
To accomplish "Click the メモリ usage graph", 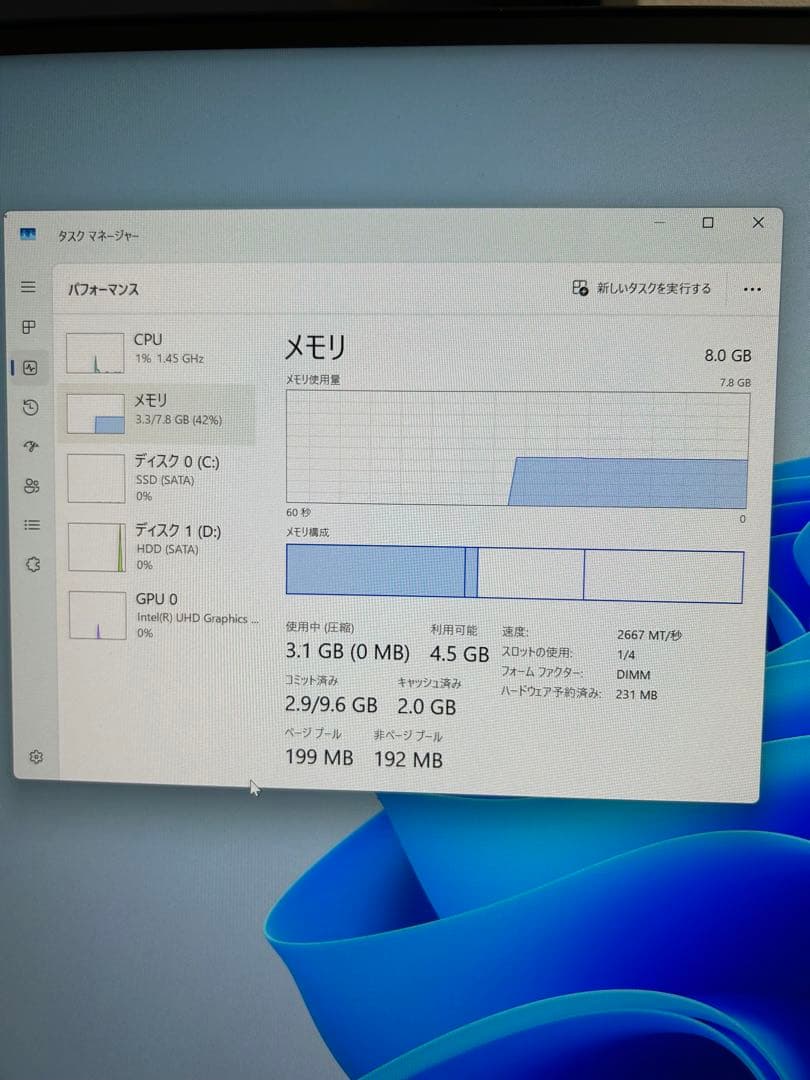I will point(515,450).
